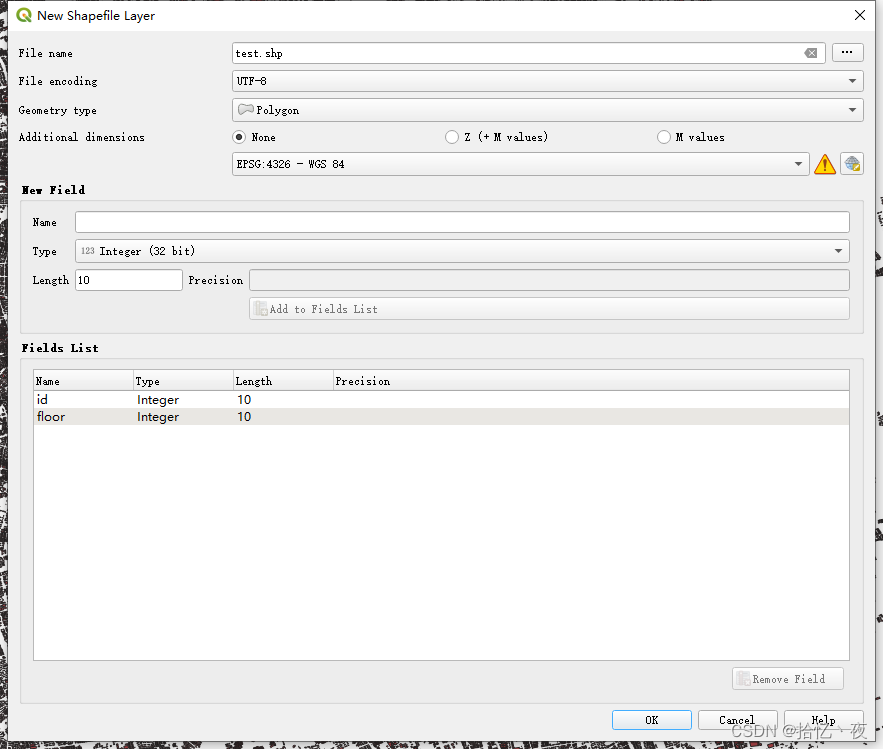Open the Select CRS globe icon

(x=851, y=163)
